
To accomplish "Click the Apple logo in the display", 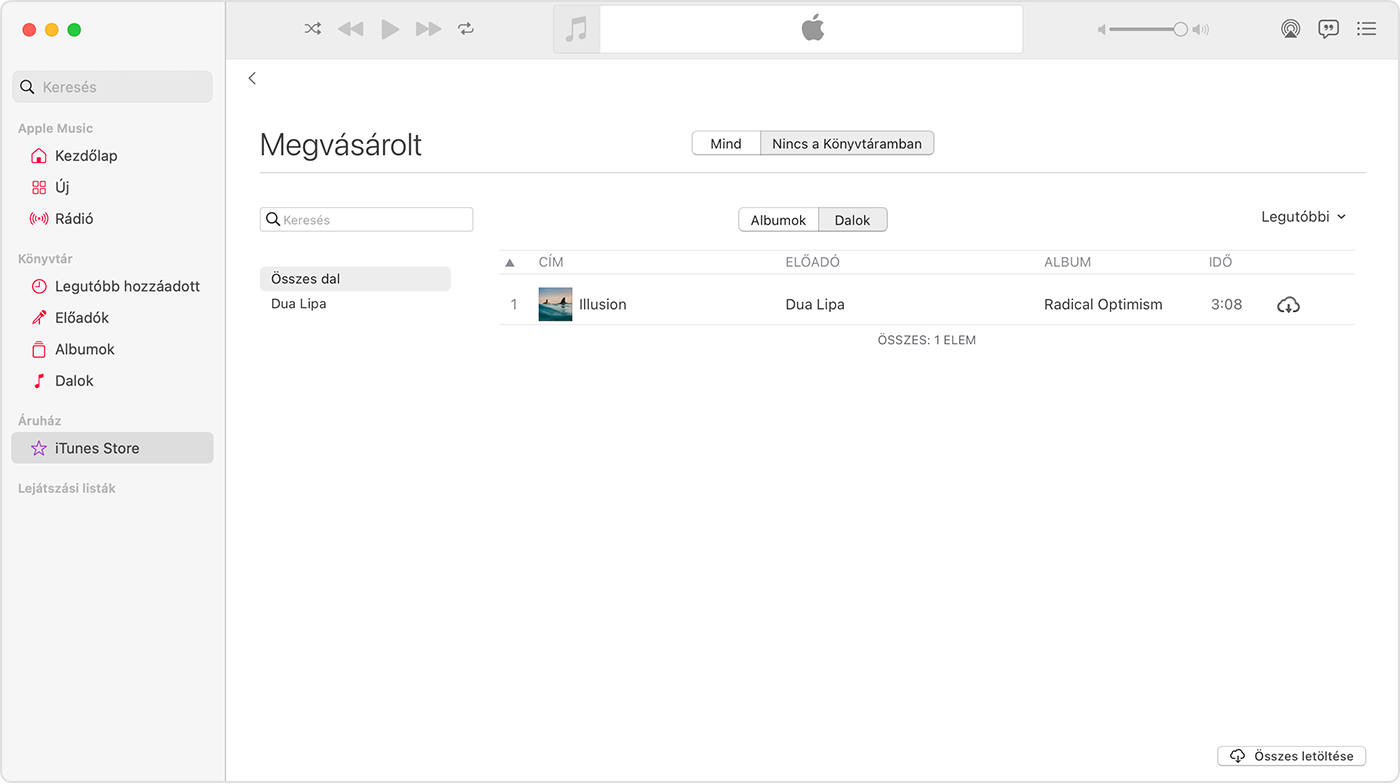I will pyautogui.click(x=813, y=28).
